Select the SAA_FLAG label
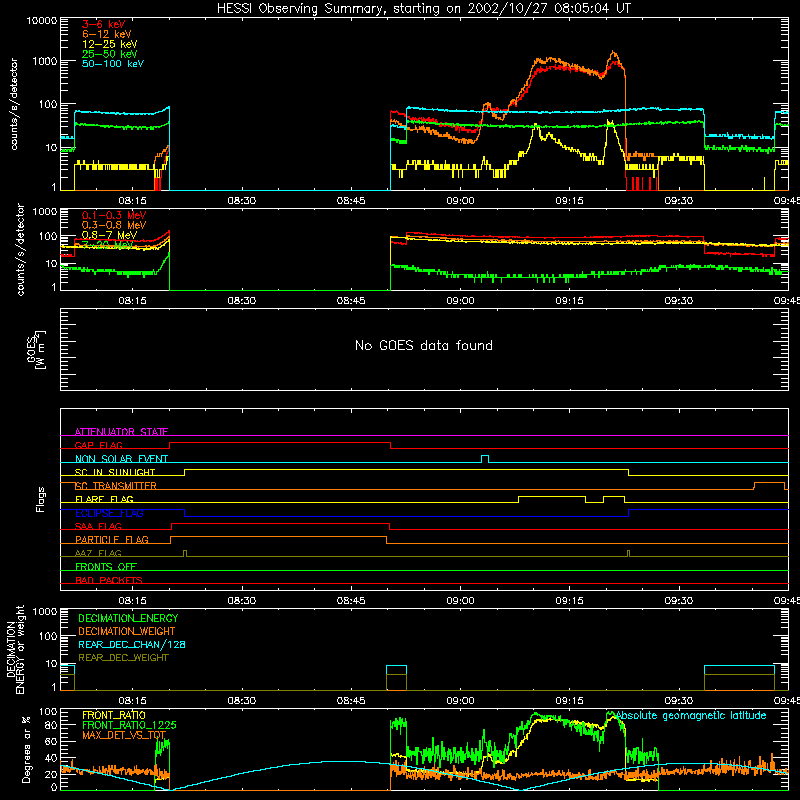This screenshot has width=800, height=800. 98,526
